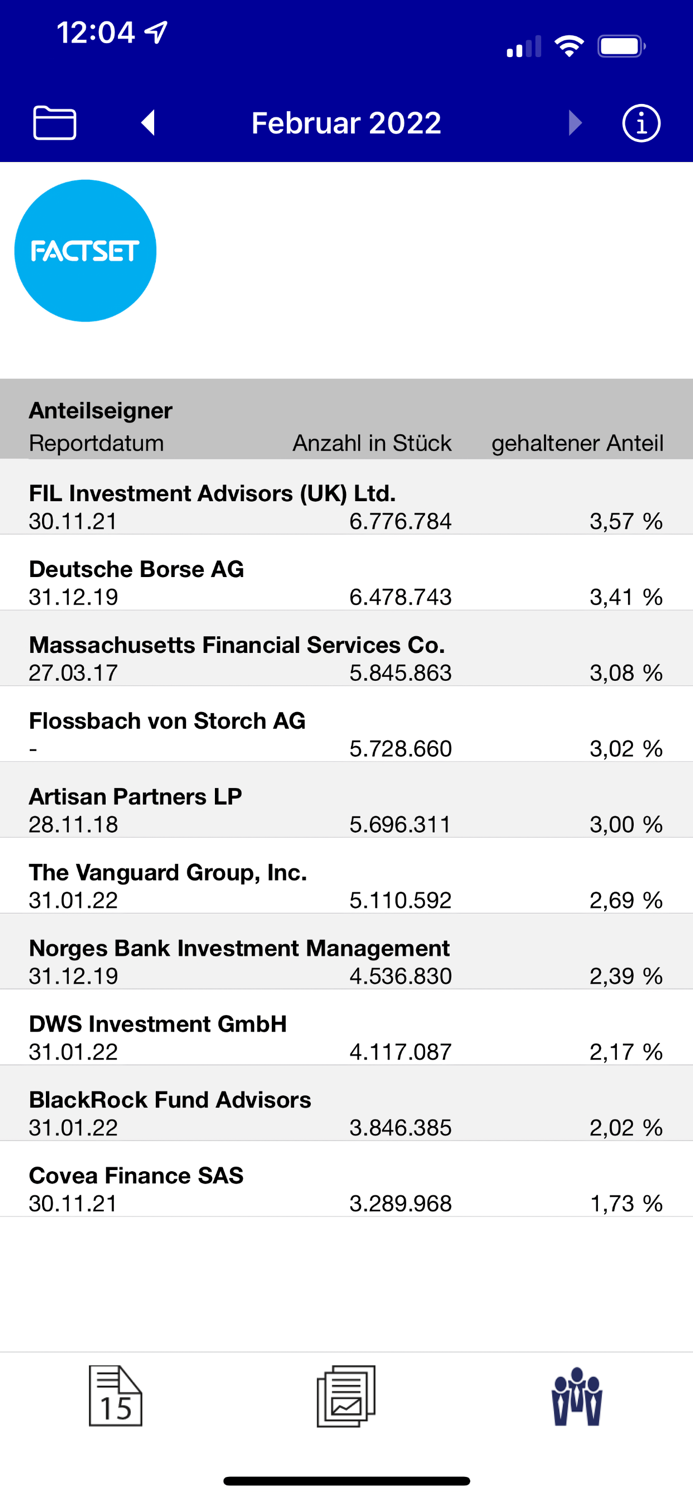This screenshot has width=693, height=1500.
Task: Select FIL Investment Advisors (UK) Ltd. row
Action: [x=346, y=506]
